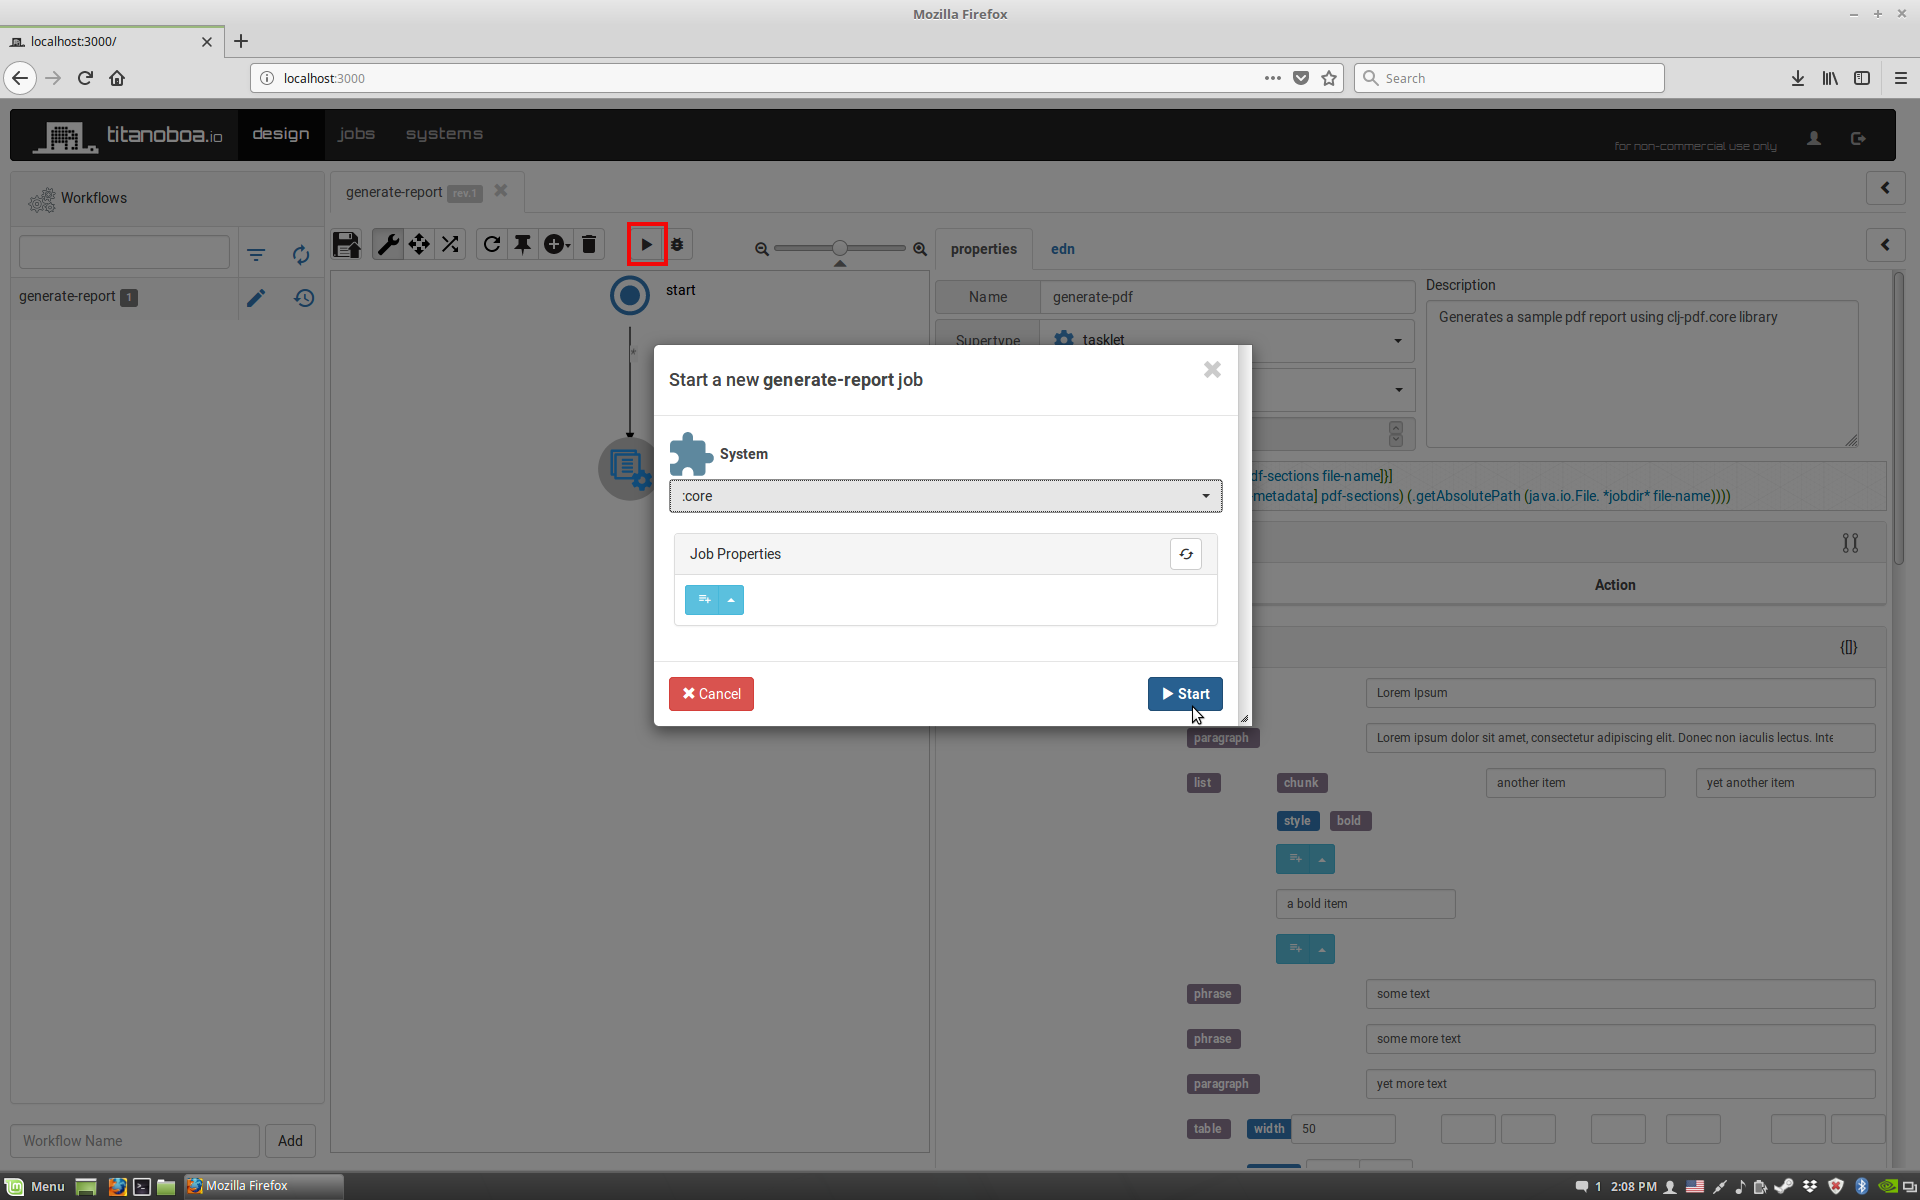Screen dimensions: 1920x1200
Task: Toggle the shuffle connections tool
Action: click(451, 245)
